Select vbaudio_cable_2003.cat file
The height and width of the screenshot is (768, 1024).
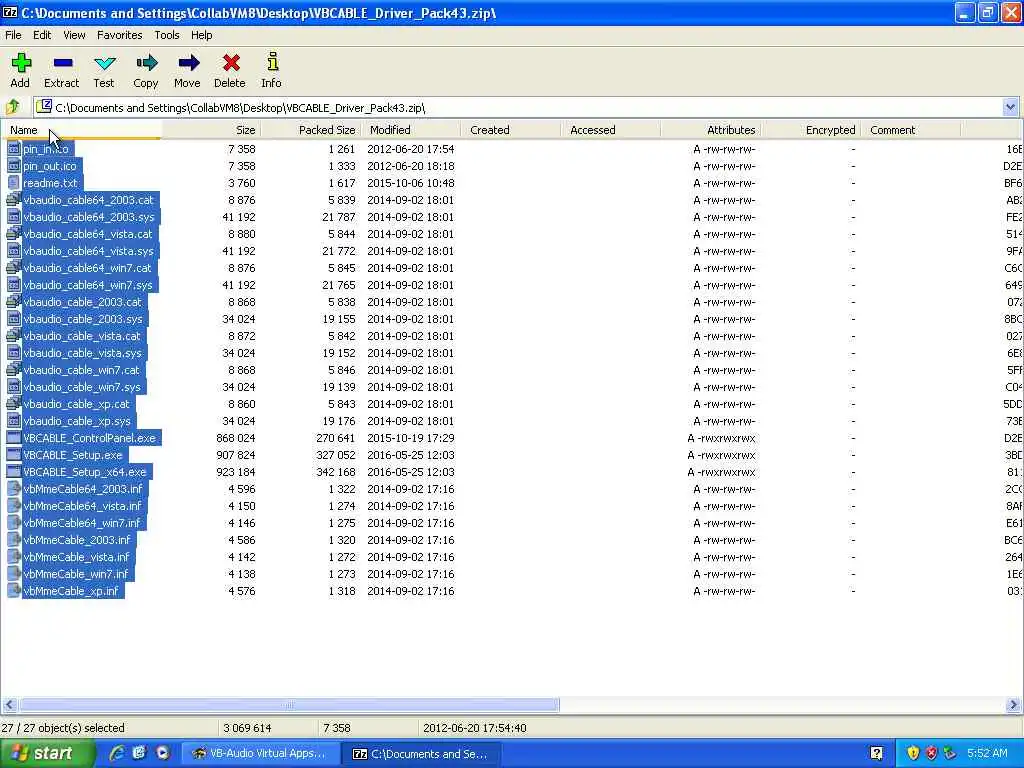tap(82, 302)
